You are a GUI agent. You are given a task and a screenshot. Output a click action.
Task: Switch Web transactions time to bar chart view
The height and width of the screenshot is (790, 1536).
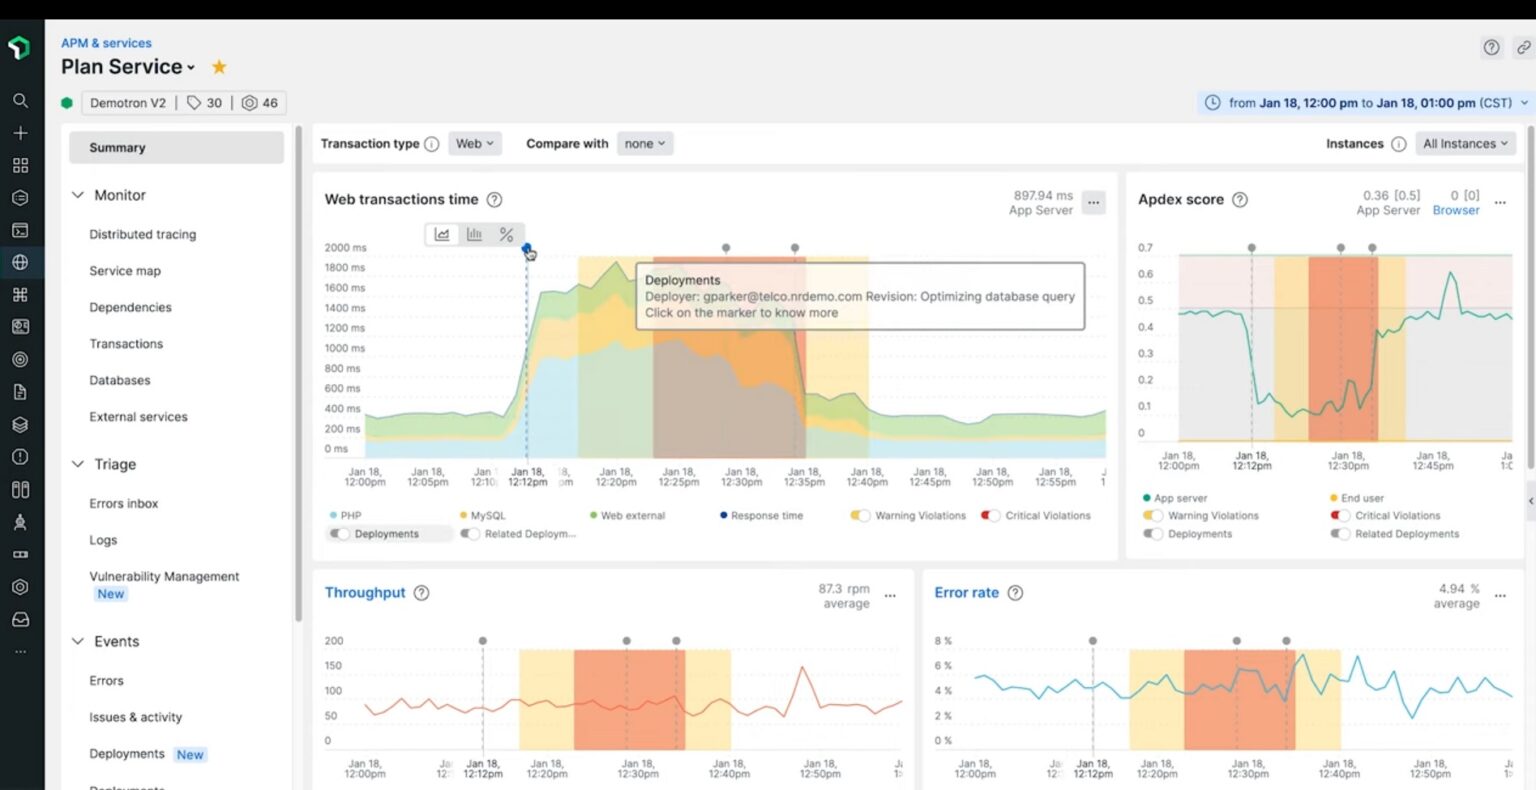[473, 233]
